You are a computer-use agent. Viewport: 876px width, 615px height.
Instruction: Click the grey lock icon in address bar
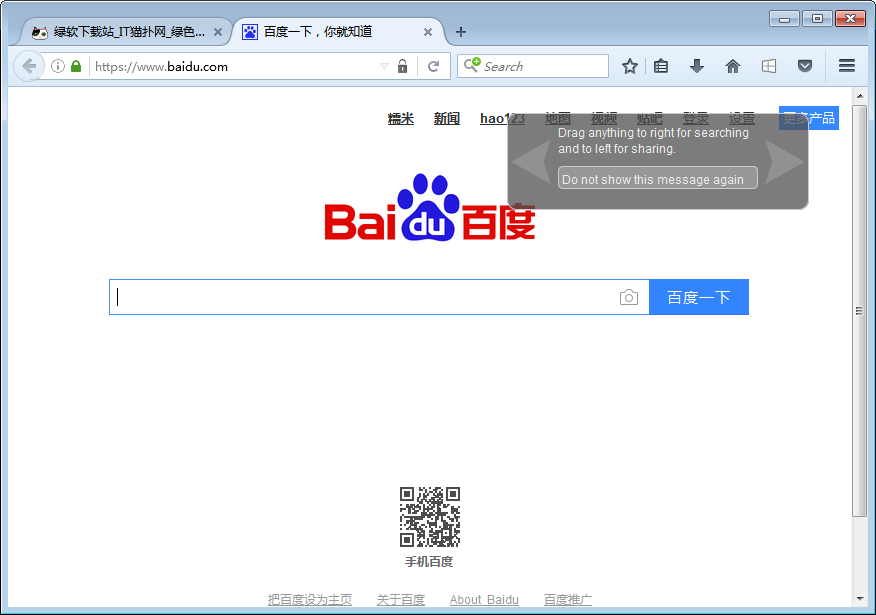tap(402, 66)
